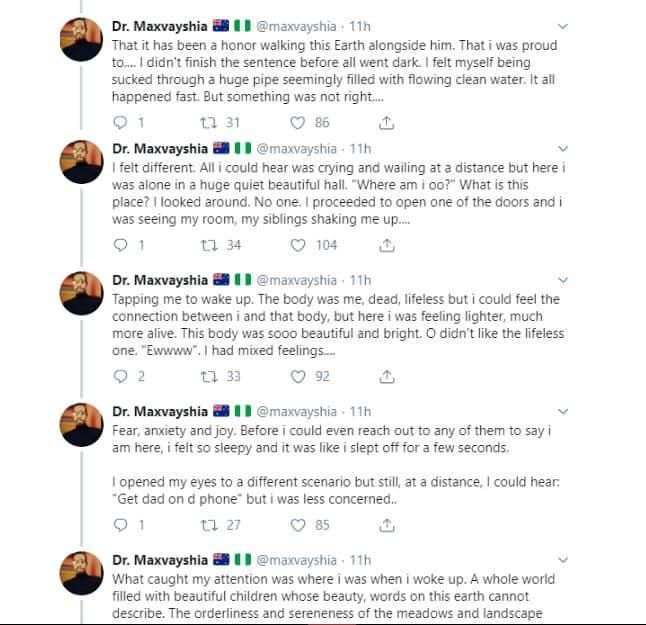Like the tweet showing 92 likes
Screen dimensions: 646x625
297,377
